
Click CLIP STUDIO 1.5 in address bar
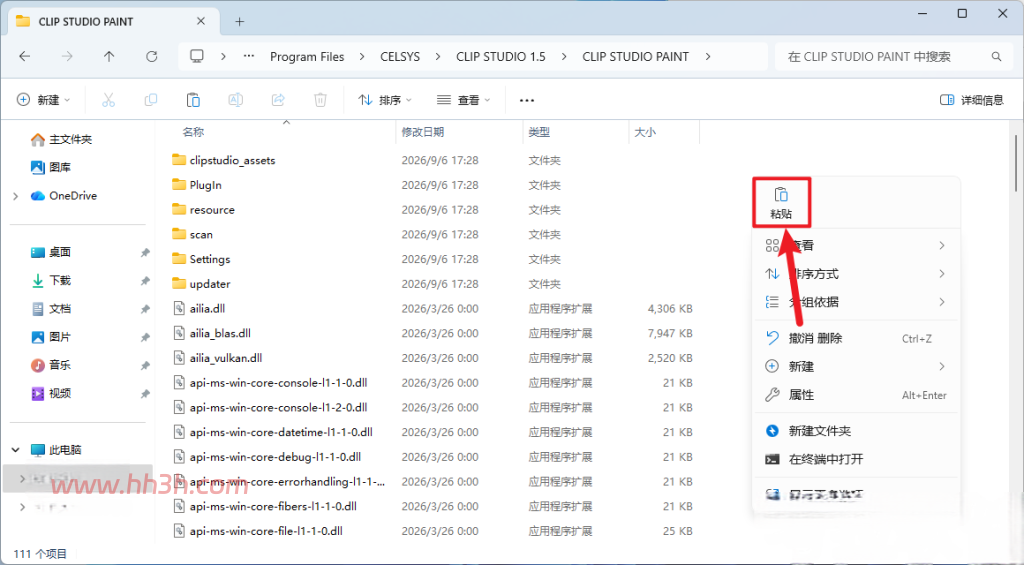[x=501, y=57]
